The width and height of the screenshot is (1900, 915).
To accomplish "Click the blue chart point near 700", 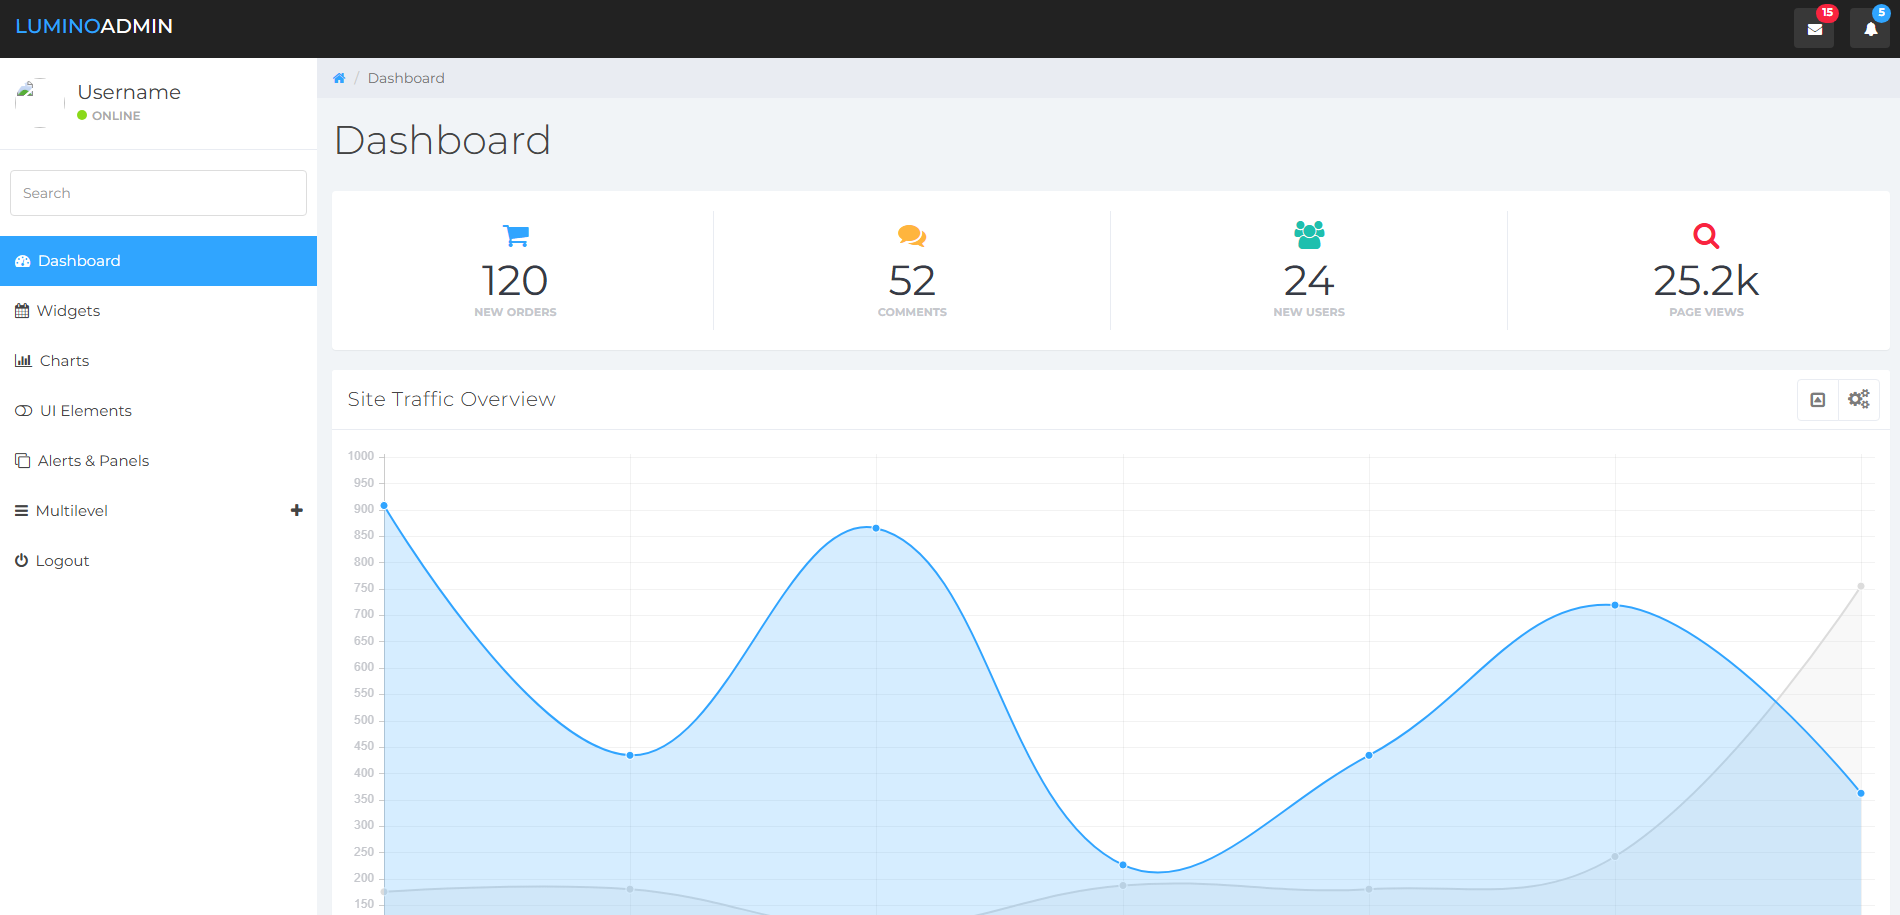I will pyautogui.click(x=1615, y=605).
